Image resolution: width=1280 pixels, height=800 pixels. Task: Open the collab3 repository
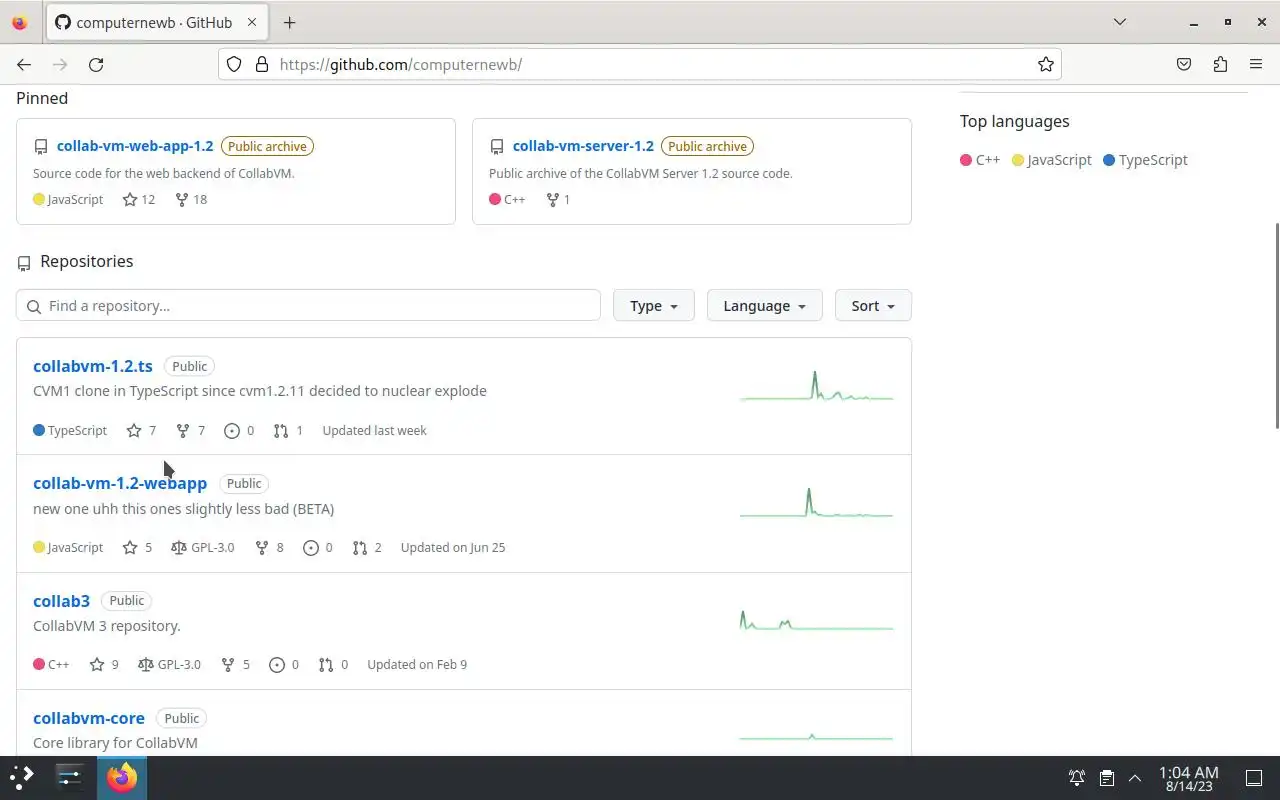coord(61,601)
